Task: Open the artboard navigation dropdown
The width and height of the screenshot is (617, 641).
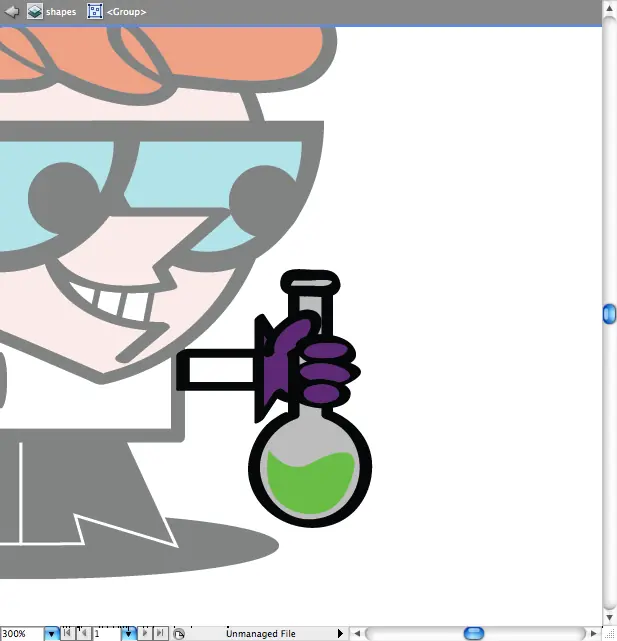Action: (128, 634)
